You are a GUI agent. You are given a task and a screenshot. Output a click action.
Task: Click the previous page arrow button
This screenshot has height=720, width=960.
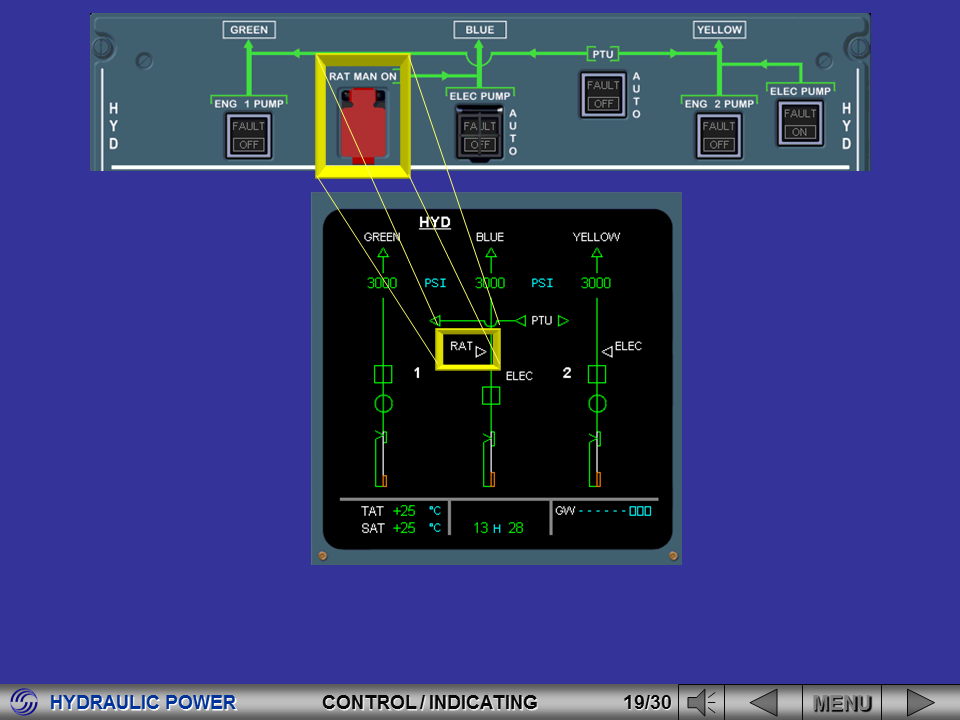765,701
